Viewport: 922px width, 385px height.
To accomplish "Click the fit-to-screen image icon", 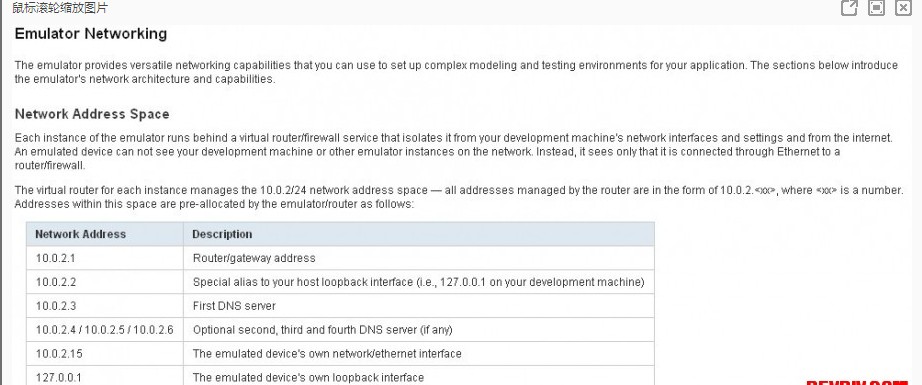I will [x=877, y=8].
